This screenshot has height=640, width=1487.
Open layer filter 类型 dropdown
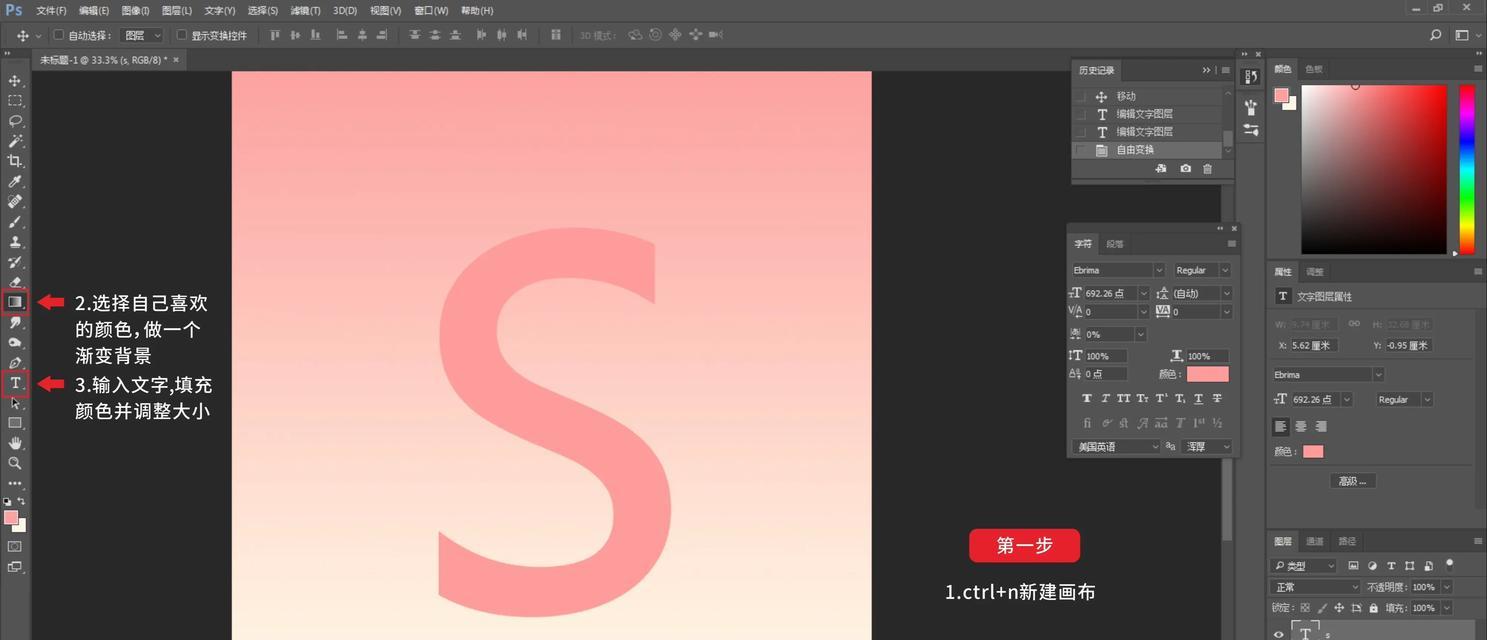coord(1304,566)
